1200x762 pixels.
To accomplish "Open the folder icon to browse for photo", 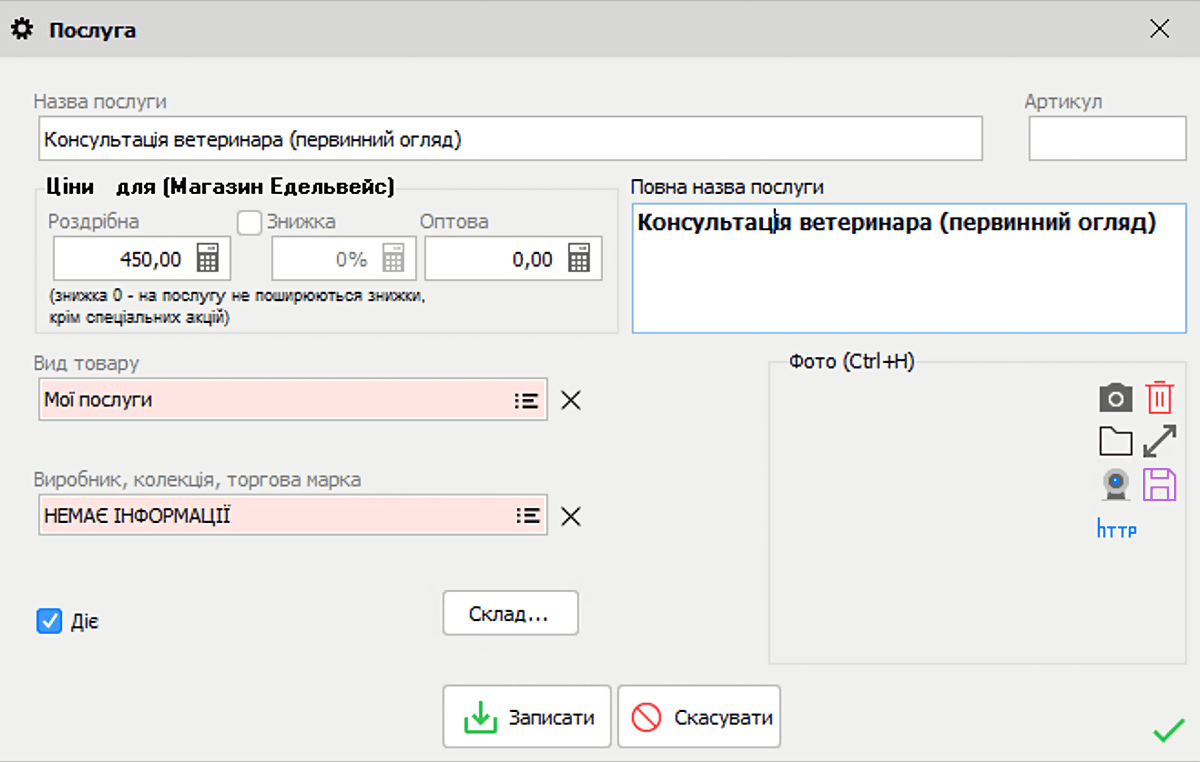I will (x=1115, y=441).
